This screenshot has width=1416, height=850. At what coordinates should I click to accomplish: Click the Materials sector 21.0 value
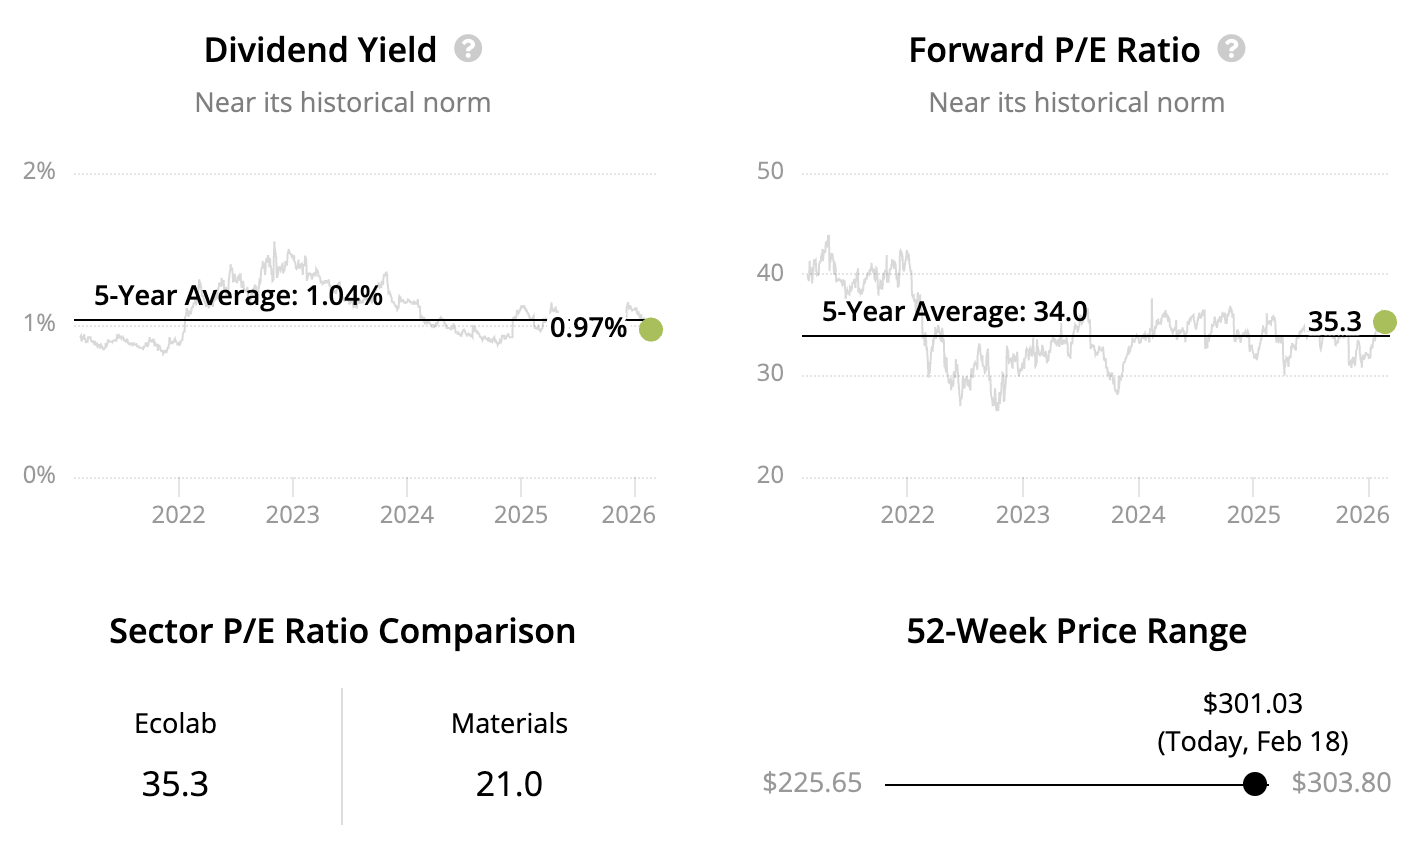click(x=509, y=783)
